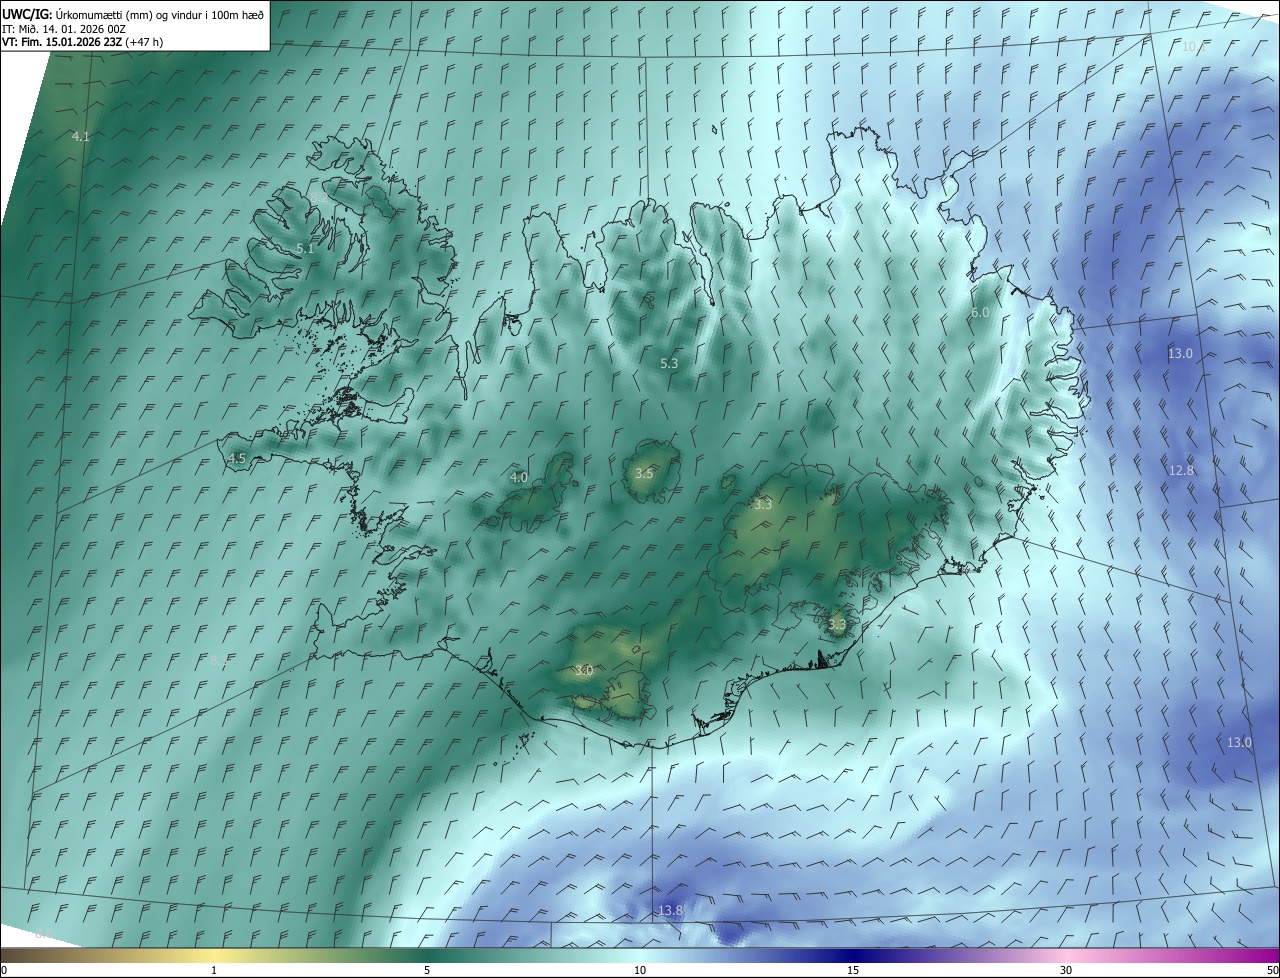Image resolution: width=1280 pixels, height=978 pixels.
Task: Click the '3.0' value on the southern glacier
Action: (585, 671)
